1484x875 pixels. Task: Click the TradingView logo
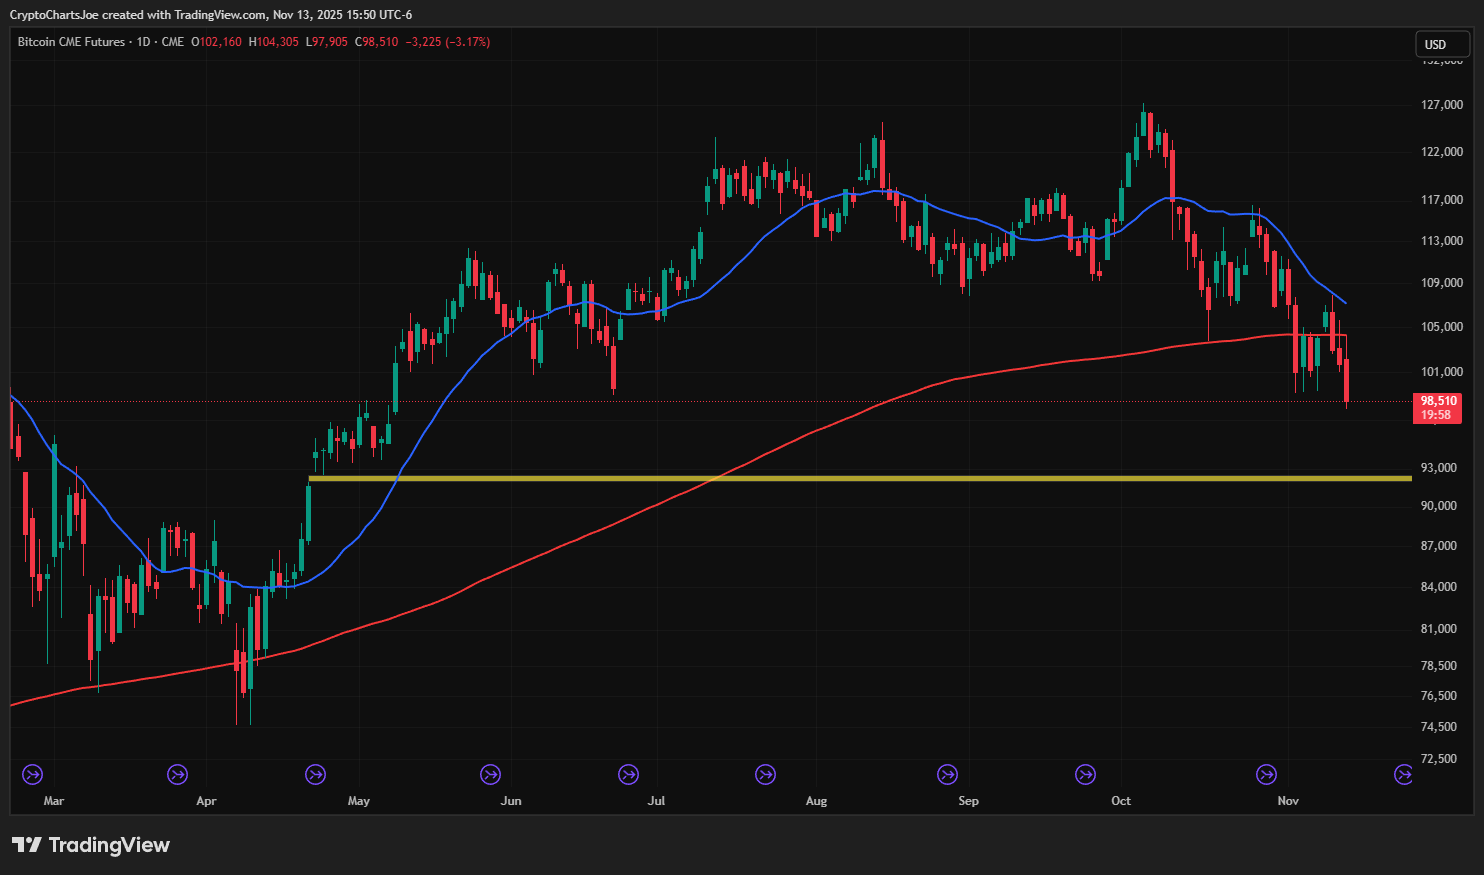pyautogui.click(x=91, y=845)
